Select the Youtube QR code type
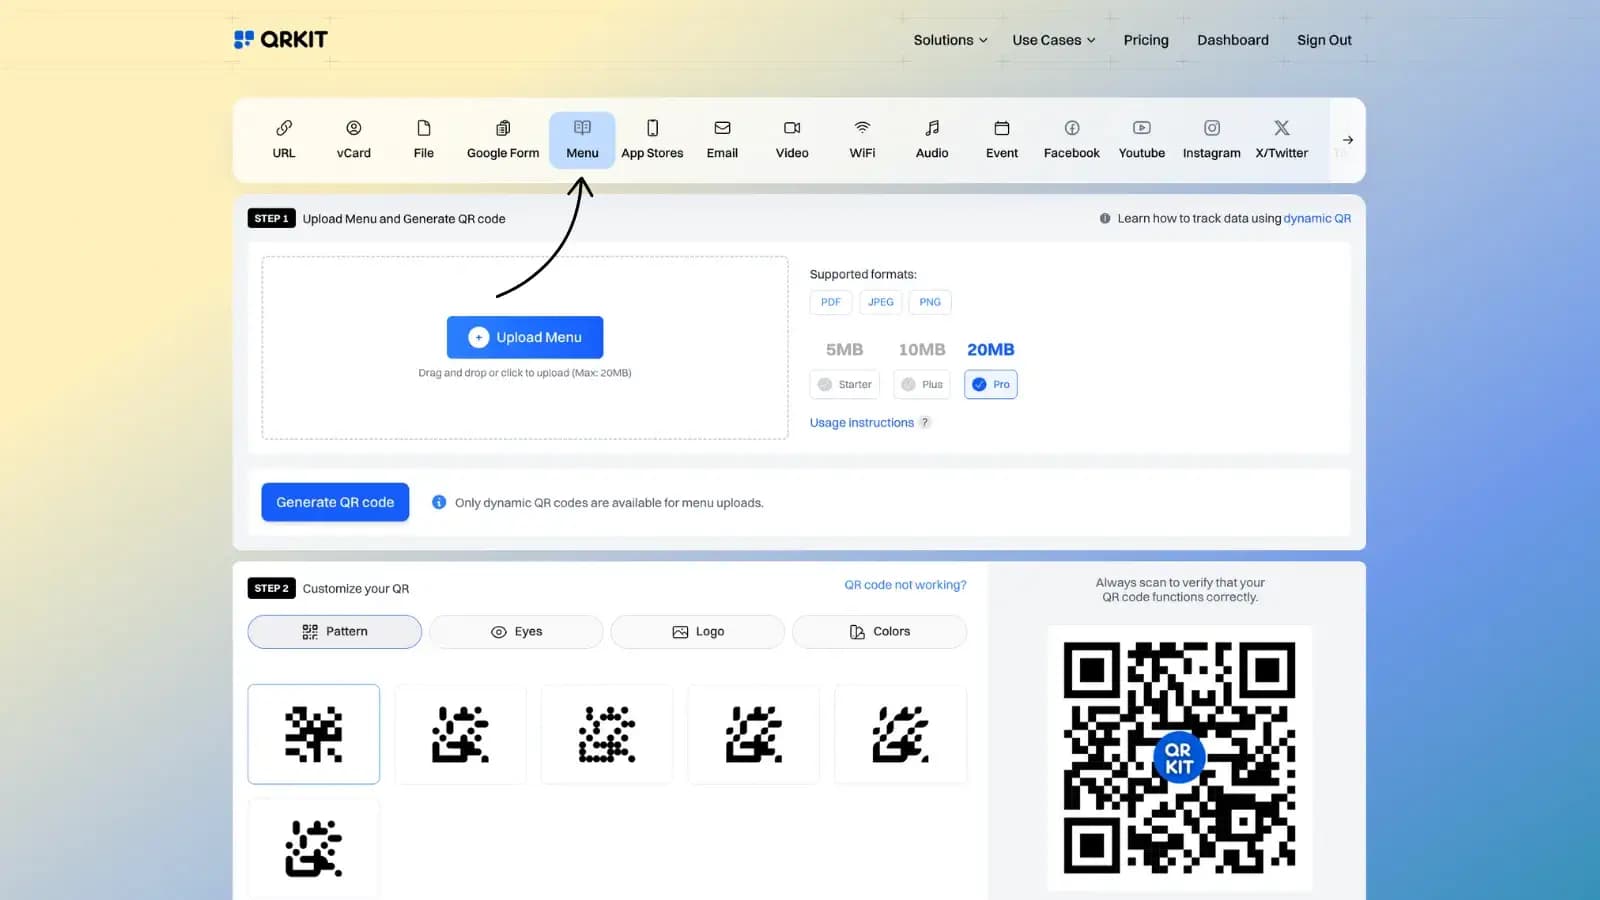Image resolution: width=1600 pixels, height=900 pixels. pos(1141,139)
